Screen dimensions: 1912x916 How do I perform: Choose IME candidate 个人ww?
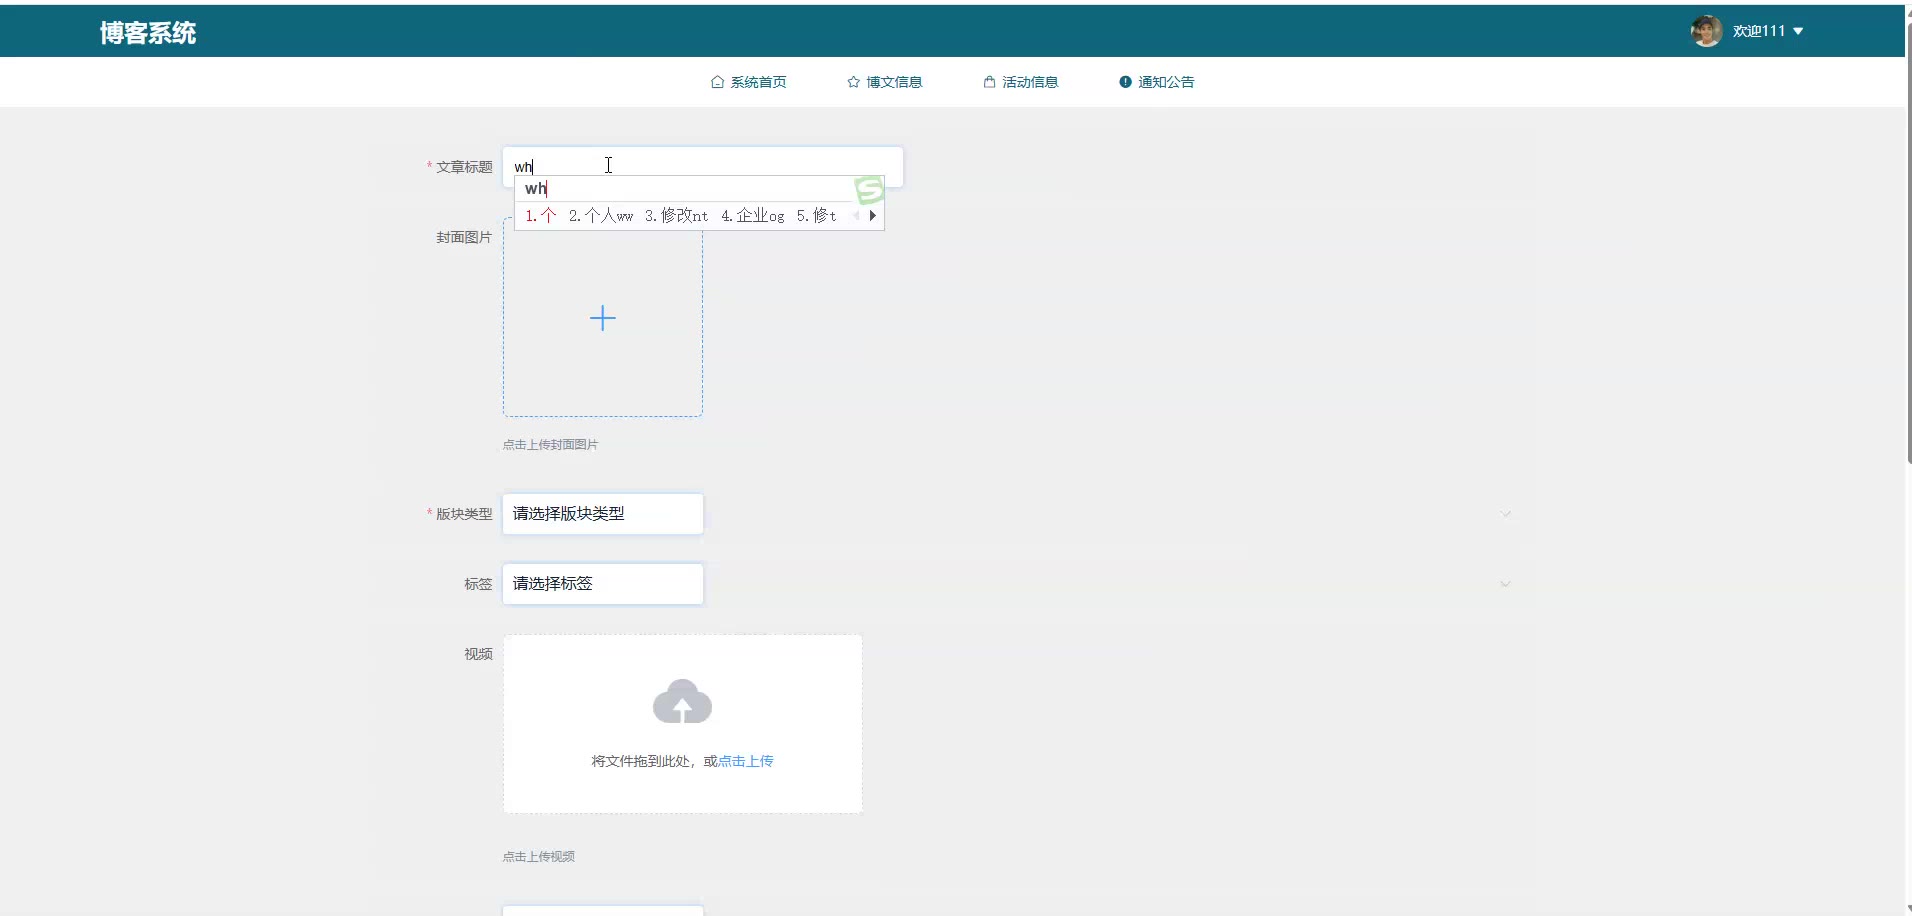pos(601,216)
